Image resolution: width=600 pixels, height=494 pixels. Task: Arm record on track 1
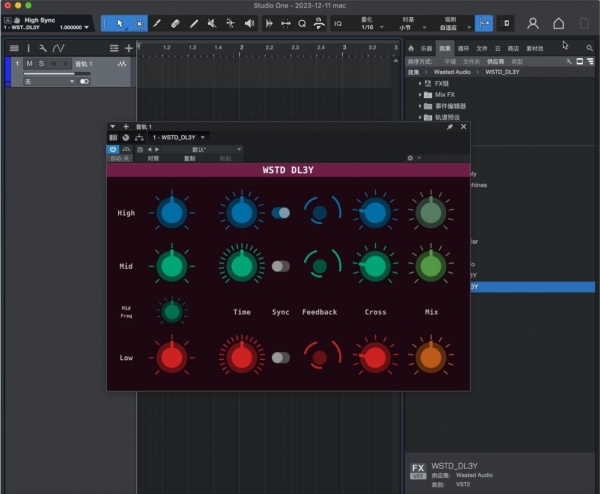54,64
